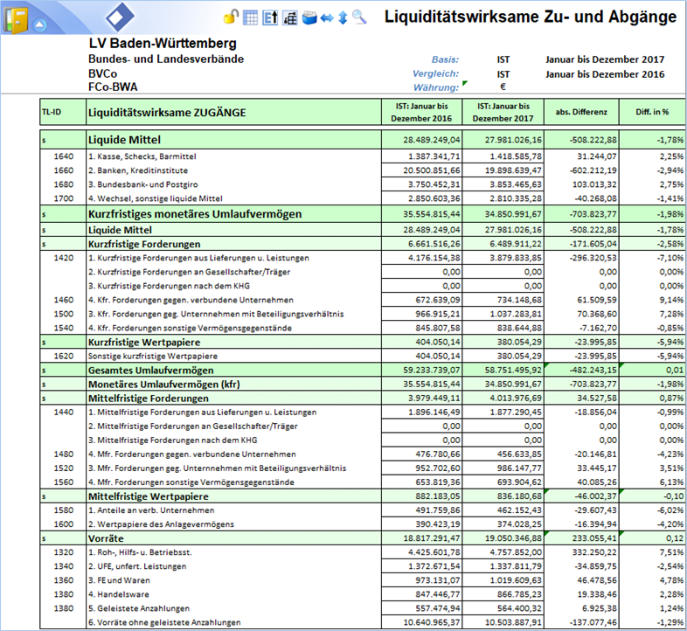Click the blue database cube icon
Image resolution: width=687 pixels, height=631 pixels.
(309, 17)
